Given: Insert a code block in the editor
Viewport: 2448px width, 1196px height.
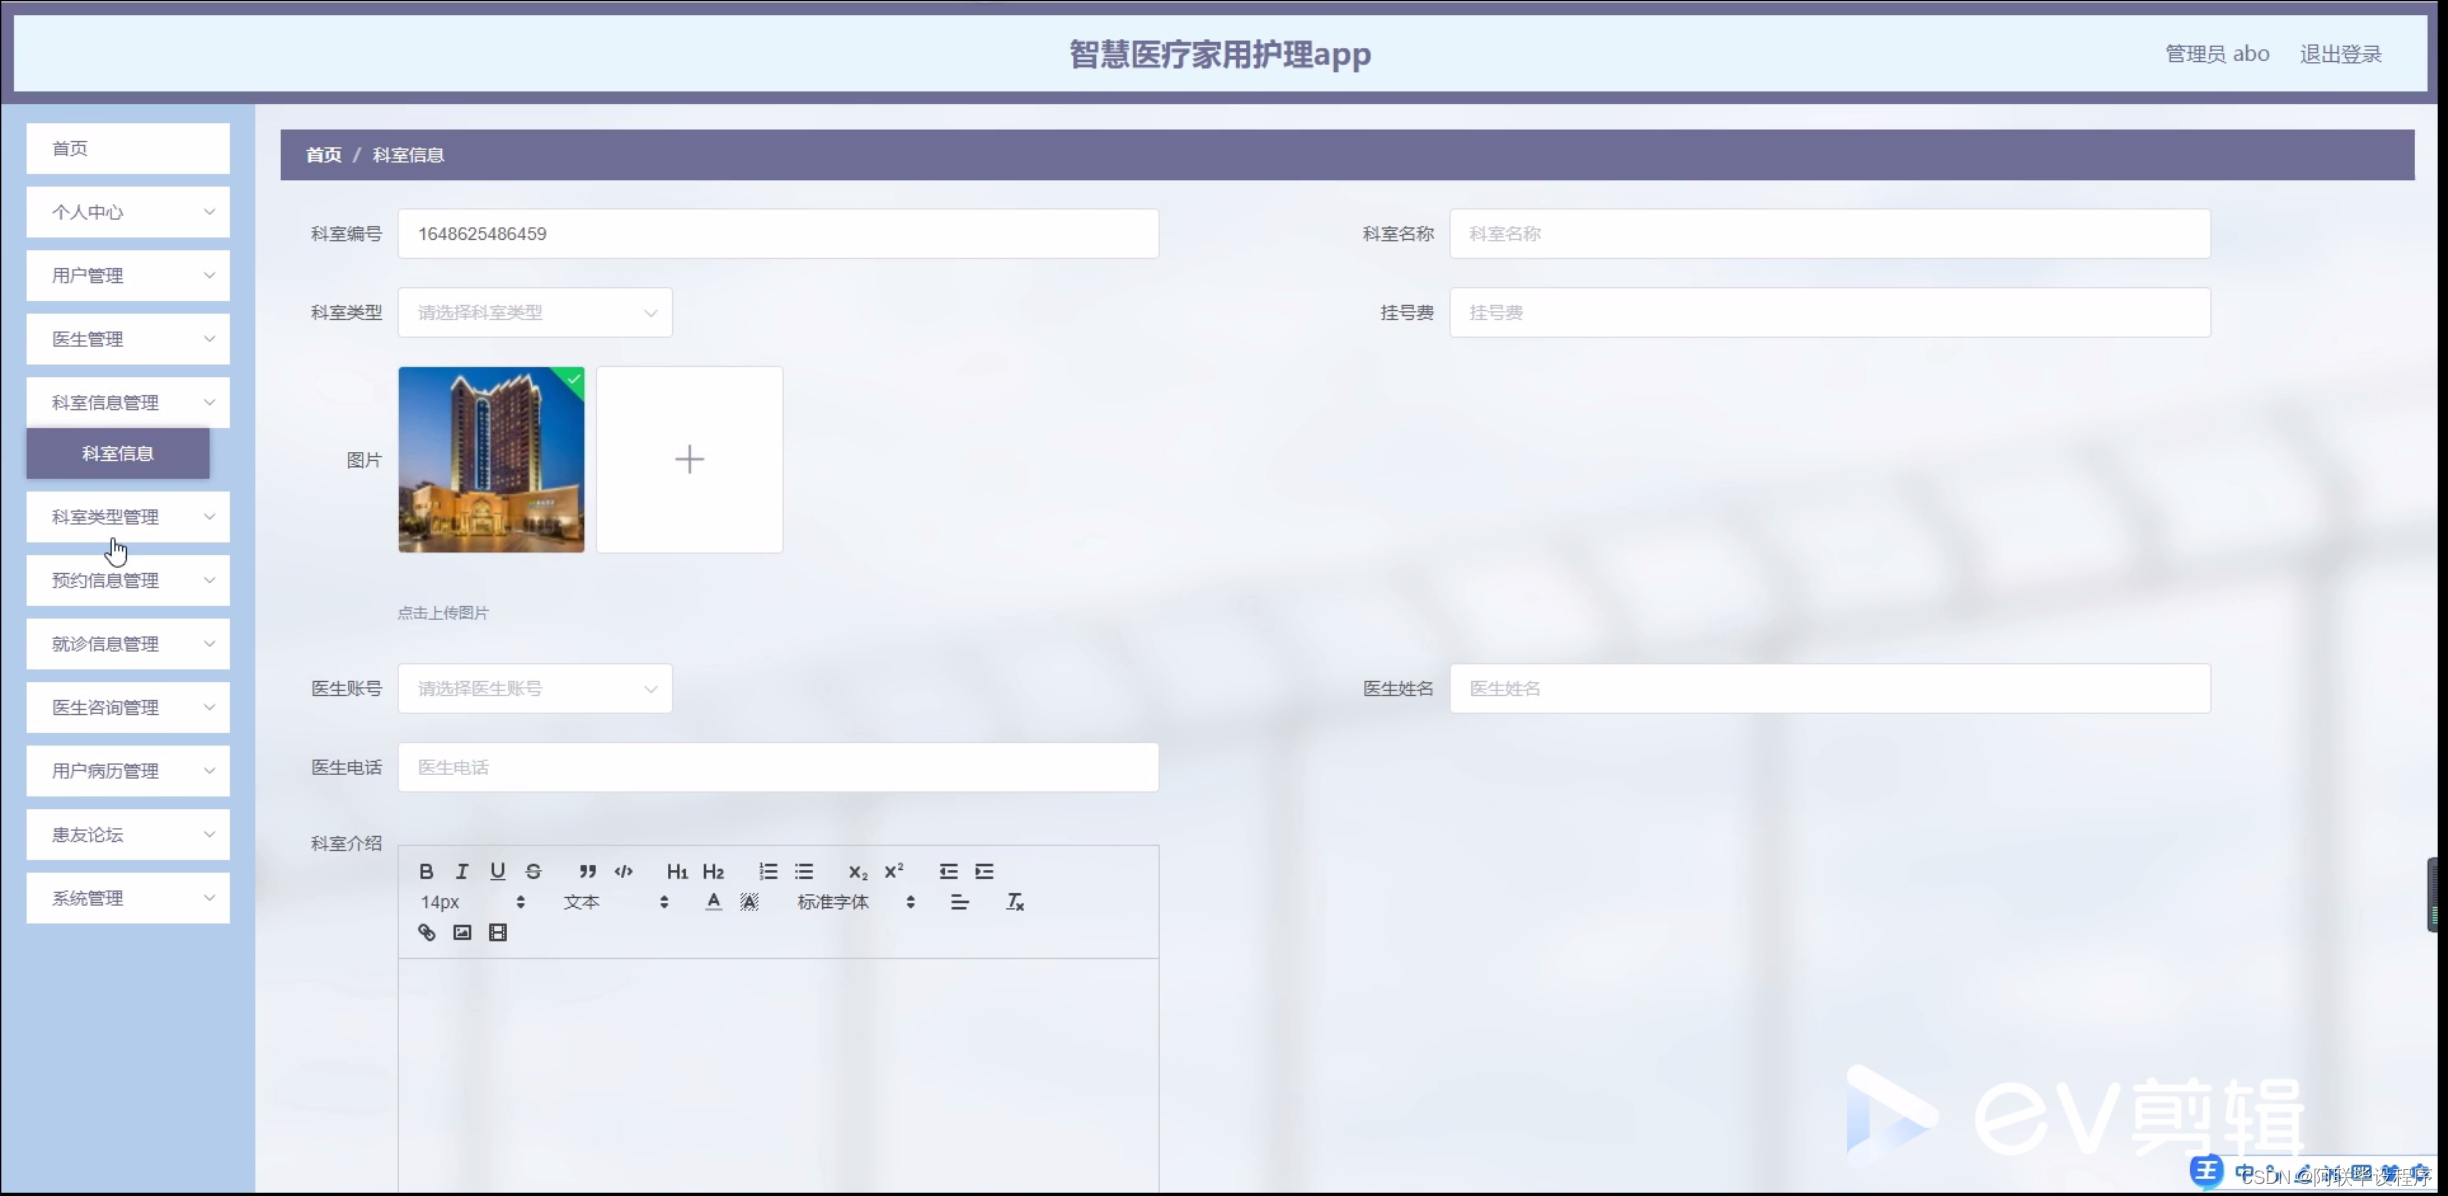Looking at the screenshot, I should point(623,871).
